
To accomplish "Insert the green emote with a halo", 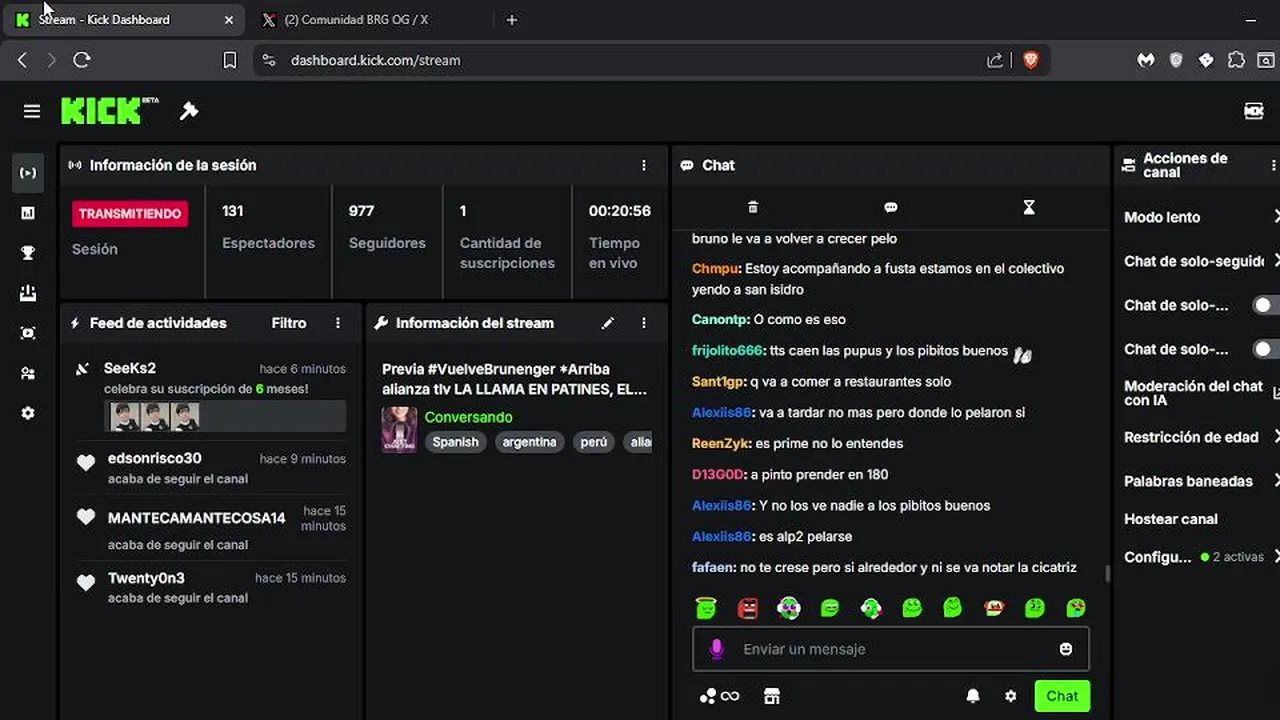I will point(706,607).
